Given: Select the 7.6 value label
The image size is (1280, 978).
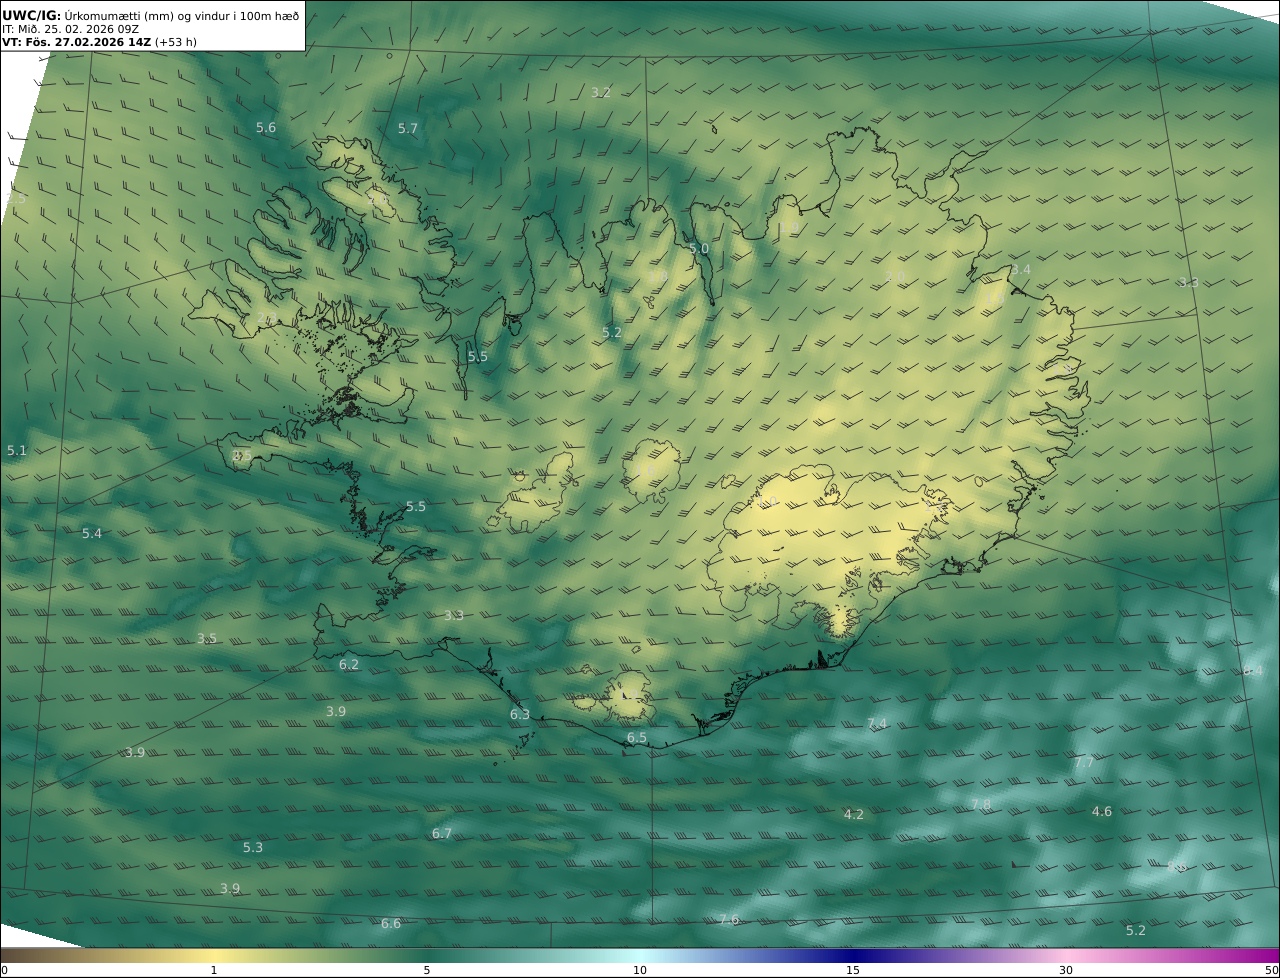Looking at the screenshot, I should click(729, 919).
